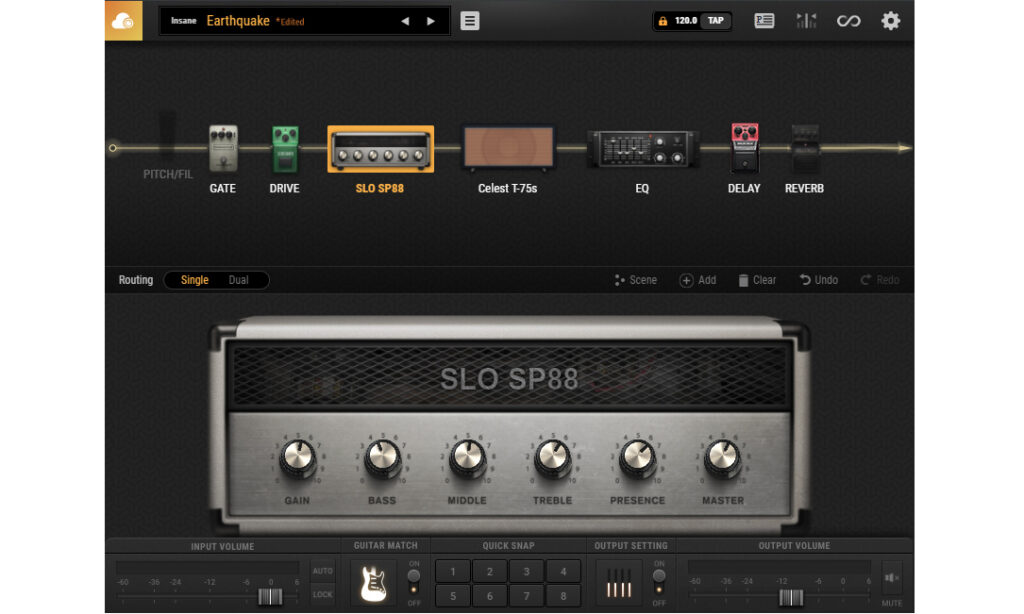Click the Earthquake preset name

238,21
